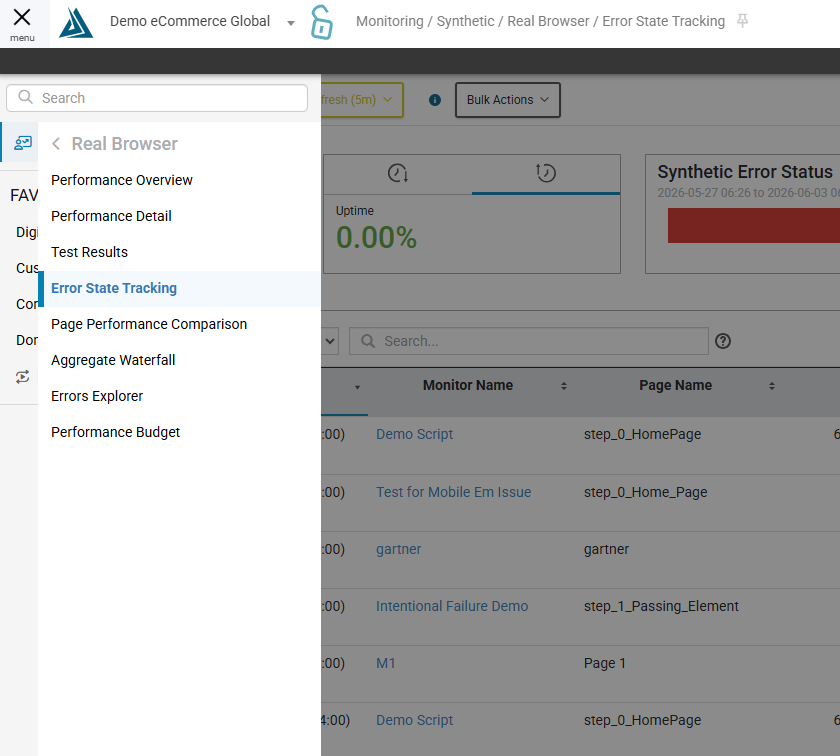This screenshot has width=840, height=756.
Task: Click the blue info icon near Bulk Actions
Action: pos(435,100)
